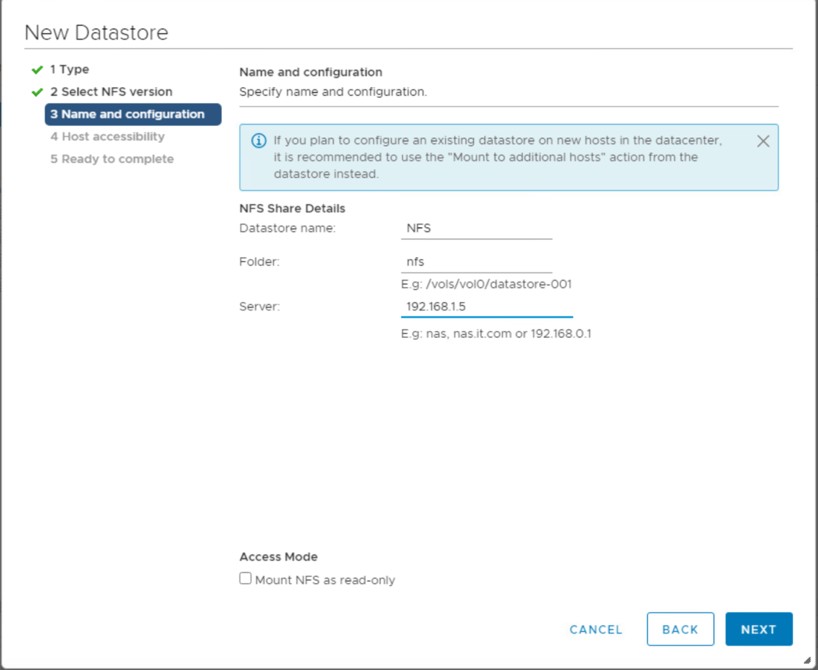Image resolution: width=818 pixels, height=670 pixels.
Task: Click green checkmark beside Select NFS version
Action: (x=37, y=92)
